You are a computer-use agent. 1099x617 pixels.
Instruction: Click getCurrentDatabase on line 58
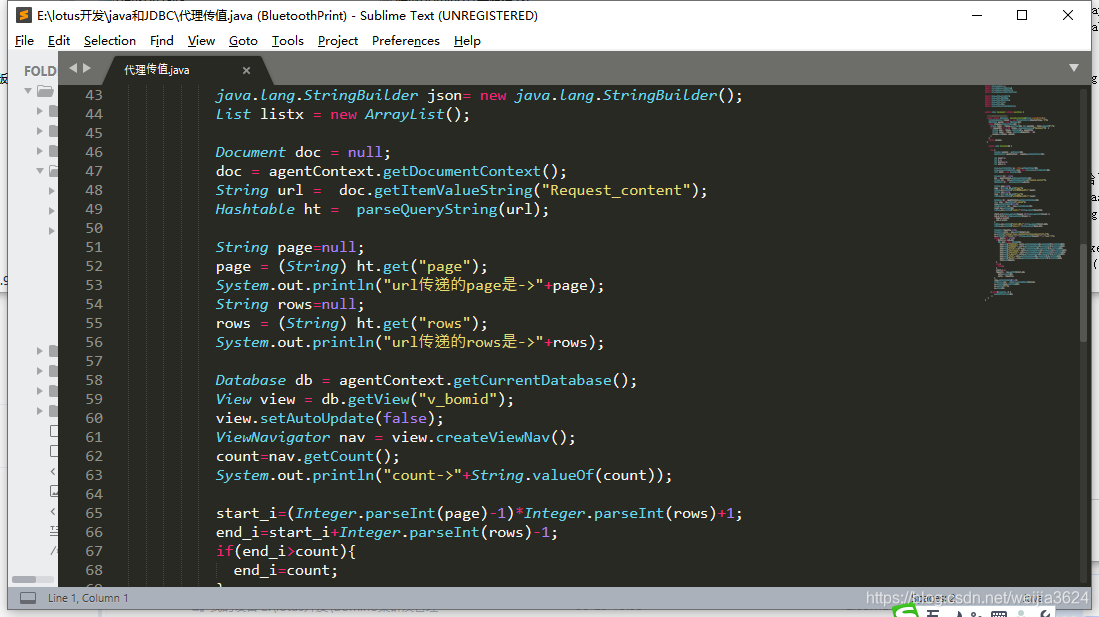pos(533,380)
